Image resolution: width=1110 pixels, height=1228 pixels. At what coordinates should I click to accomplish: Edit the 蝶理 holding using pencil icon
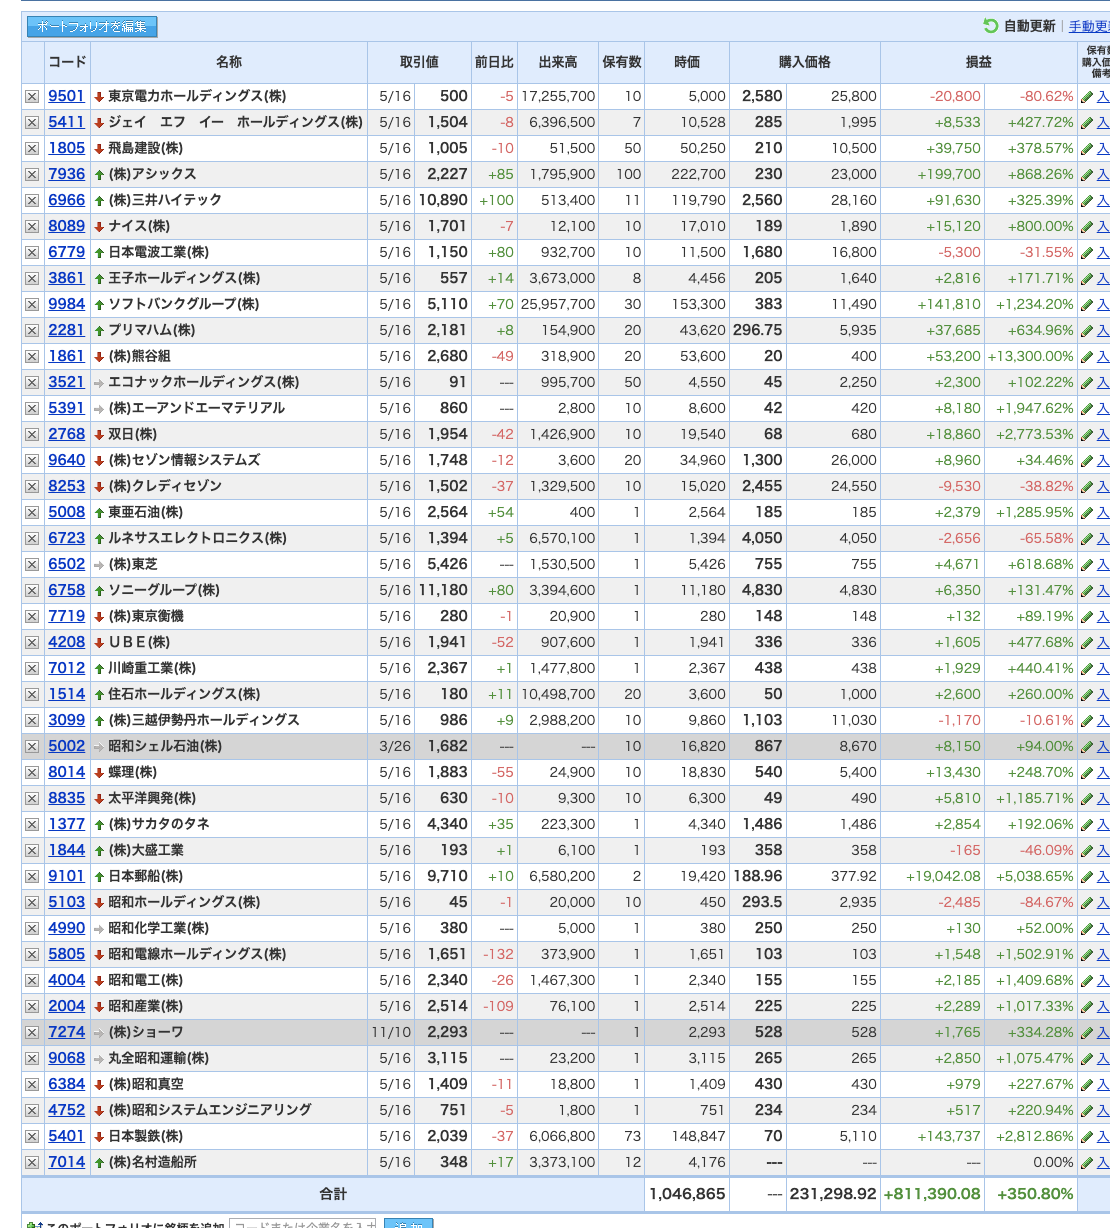[x=1087, y=772]
